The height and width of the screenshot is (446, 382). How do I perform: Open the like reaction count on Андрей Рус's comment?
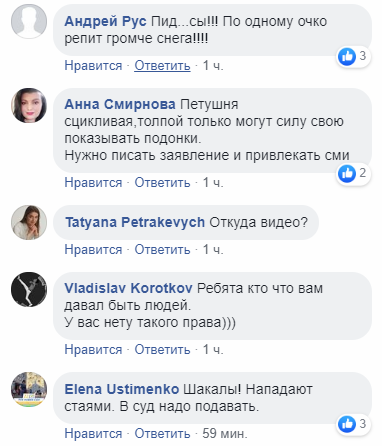(x=353, y=56)
